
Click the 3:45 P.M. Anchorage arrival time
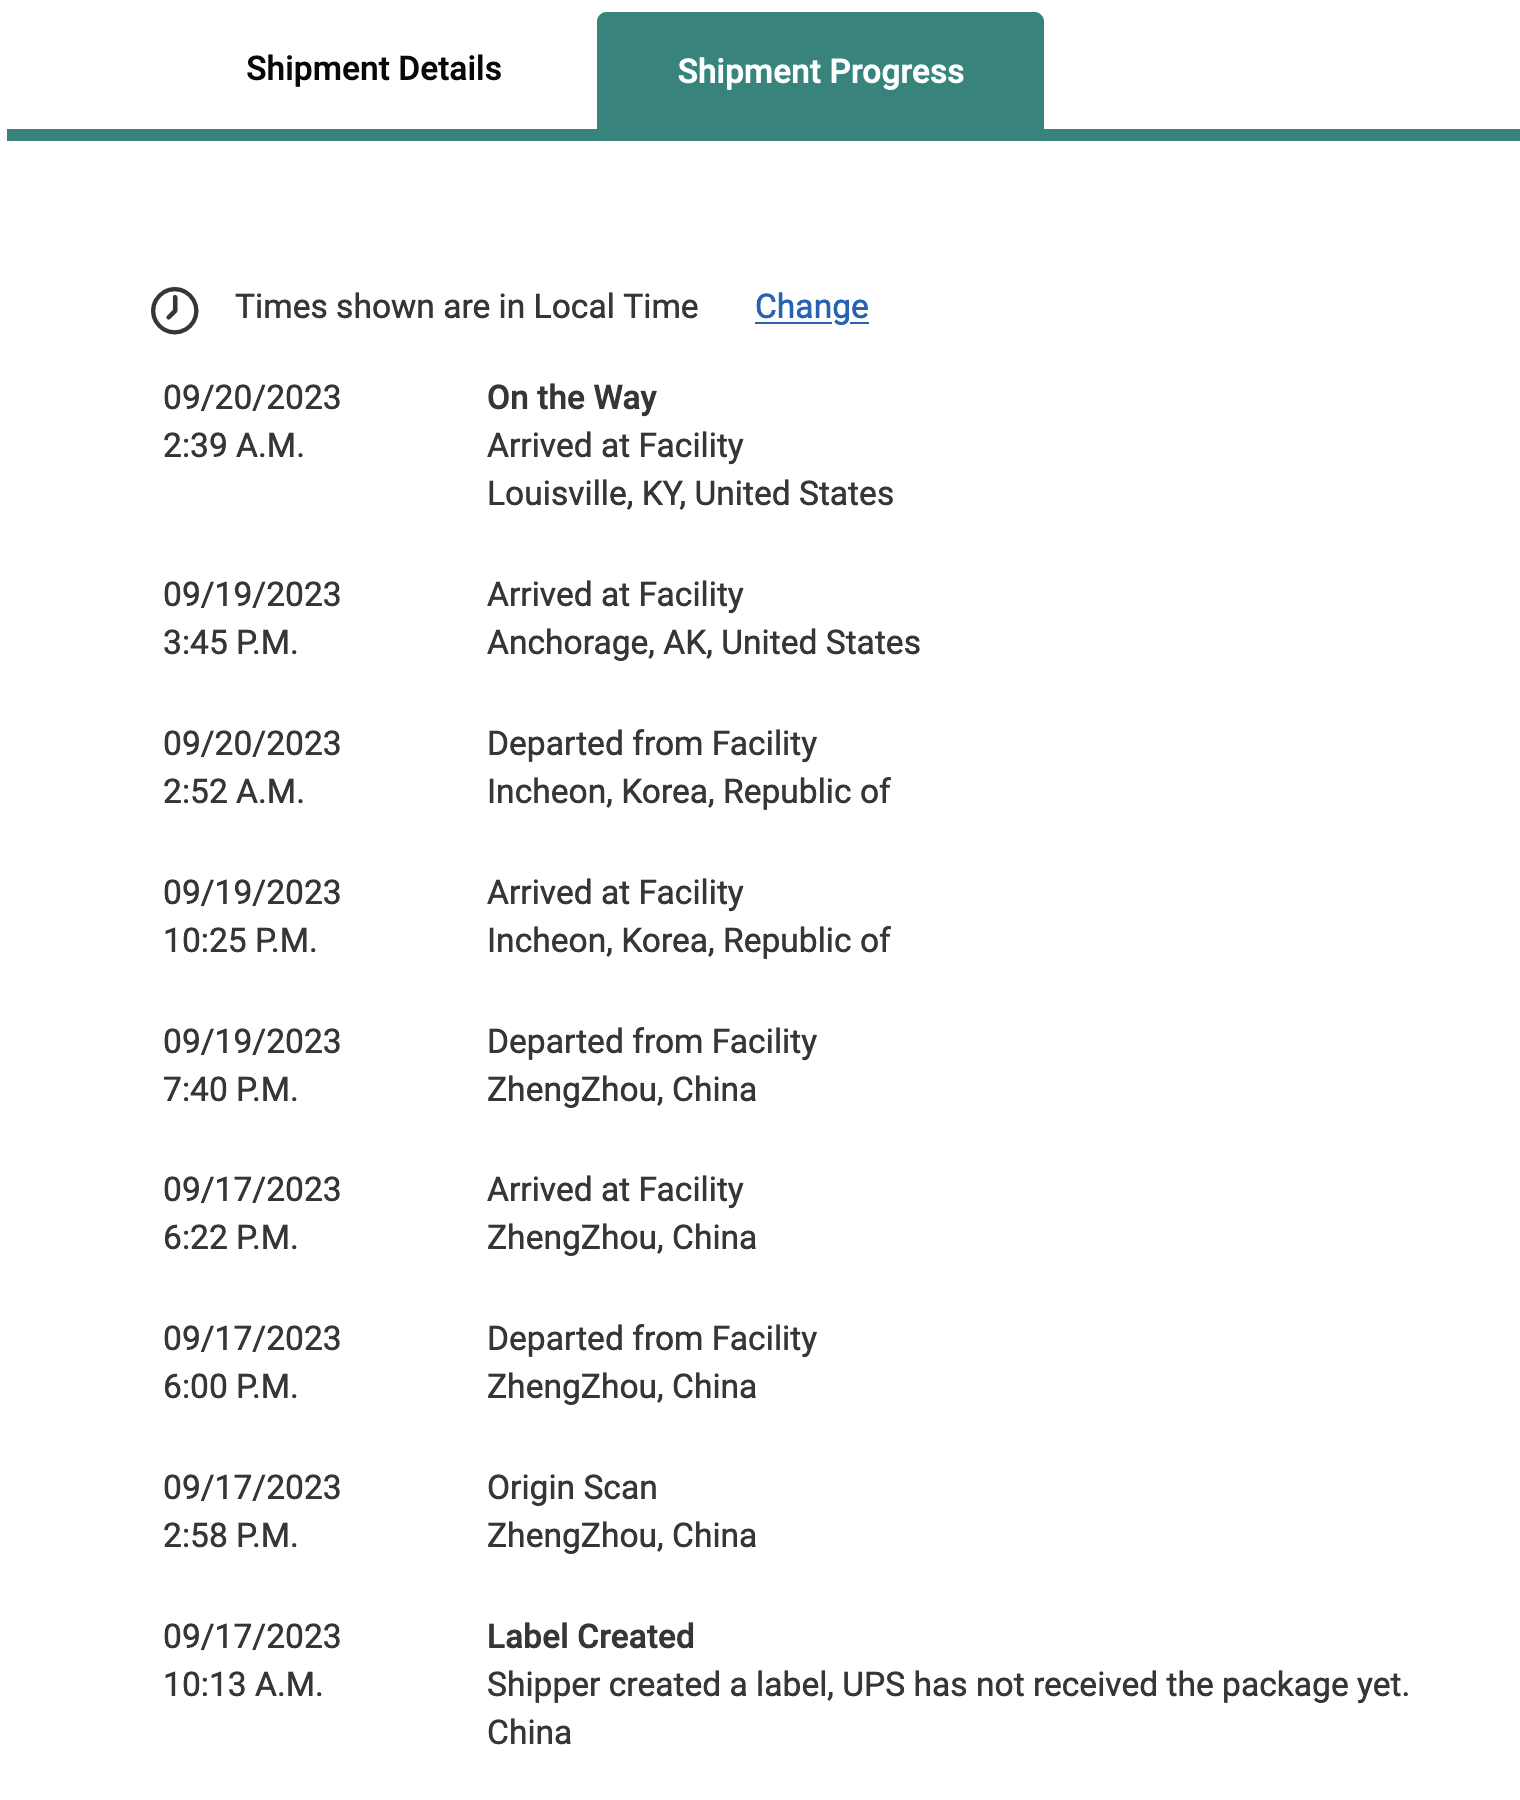(230, 643)
